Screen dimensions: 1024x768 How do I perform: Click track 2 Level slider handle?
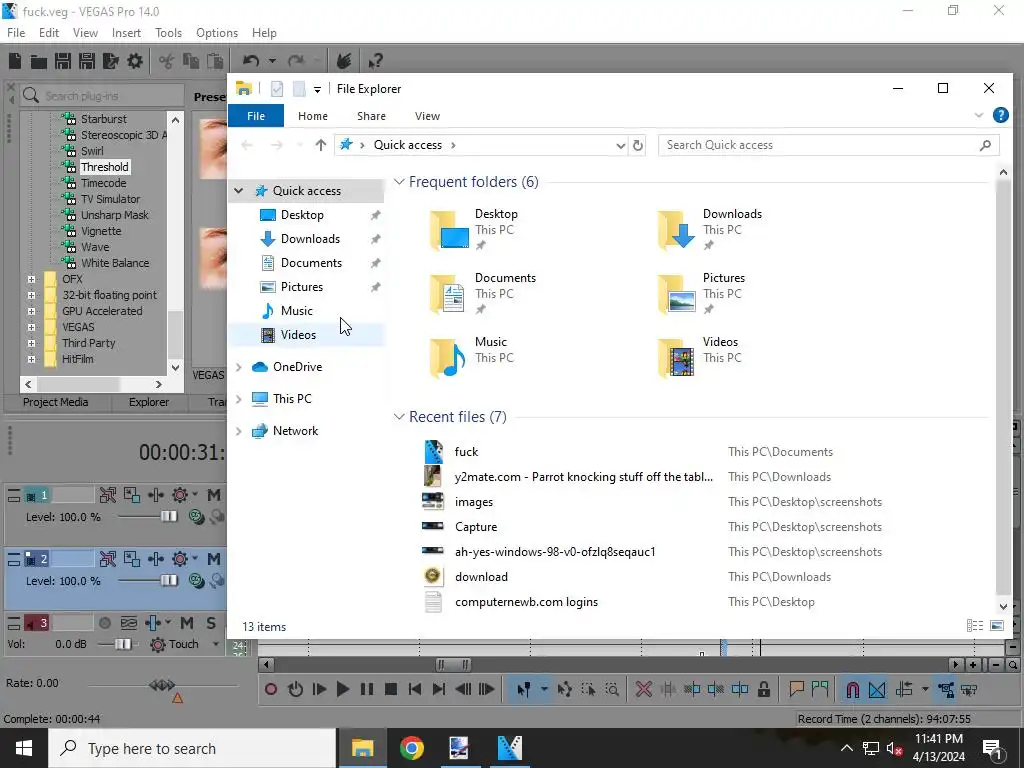tap(168, 581)
